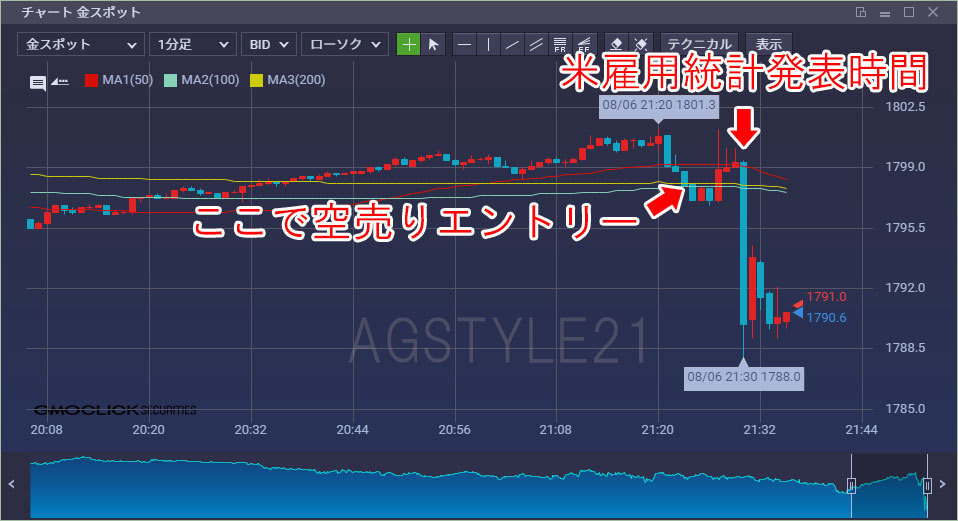
Task: Maximize the chart window
Action: click(909, 12)
